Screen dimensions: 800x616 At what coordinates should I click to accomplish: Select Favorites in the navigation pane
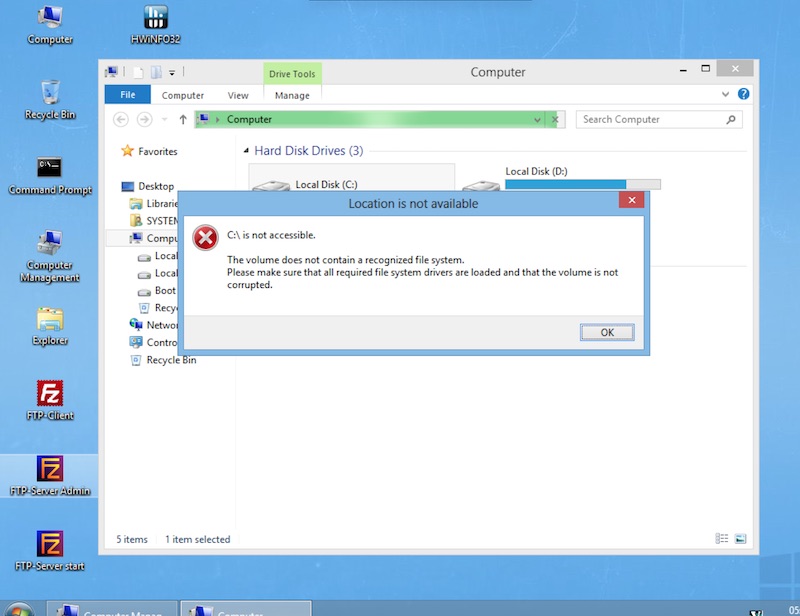pos(157,152)
